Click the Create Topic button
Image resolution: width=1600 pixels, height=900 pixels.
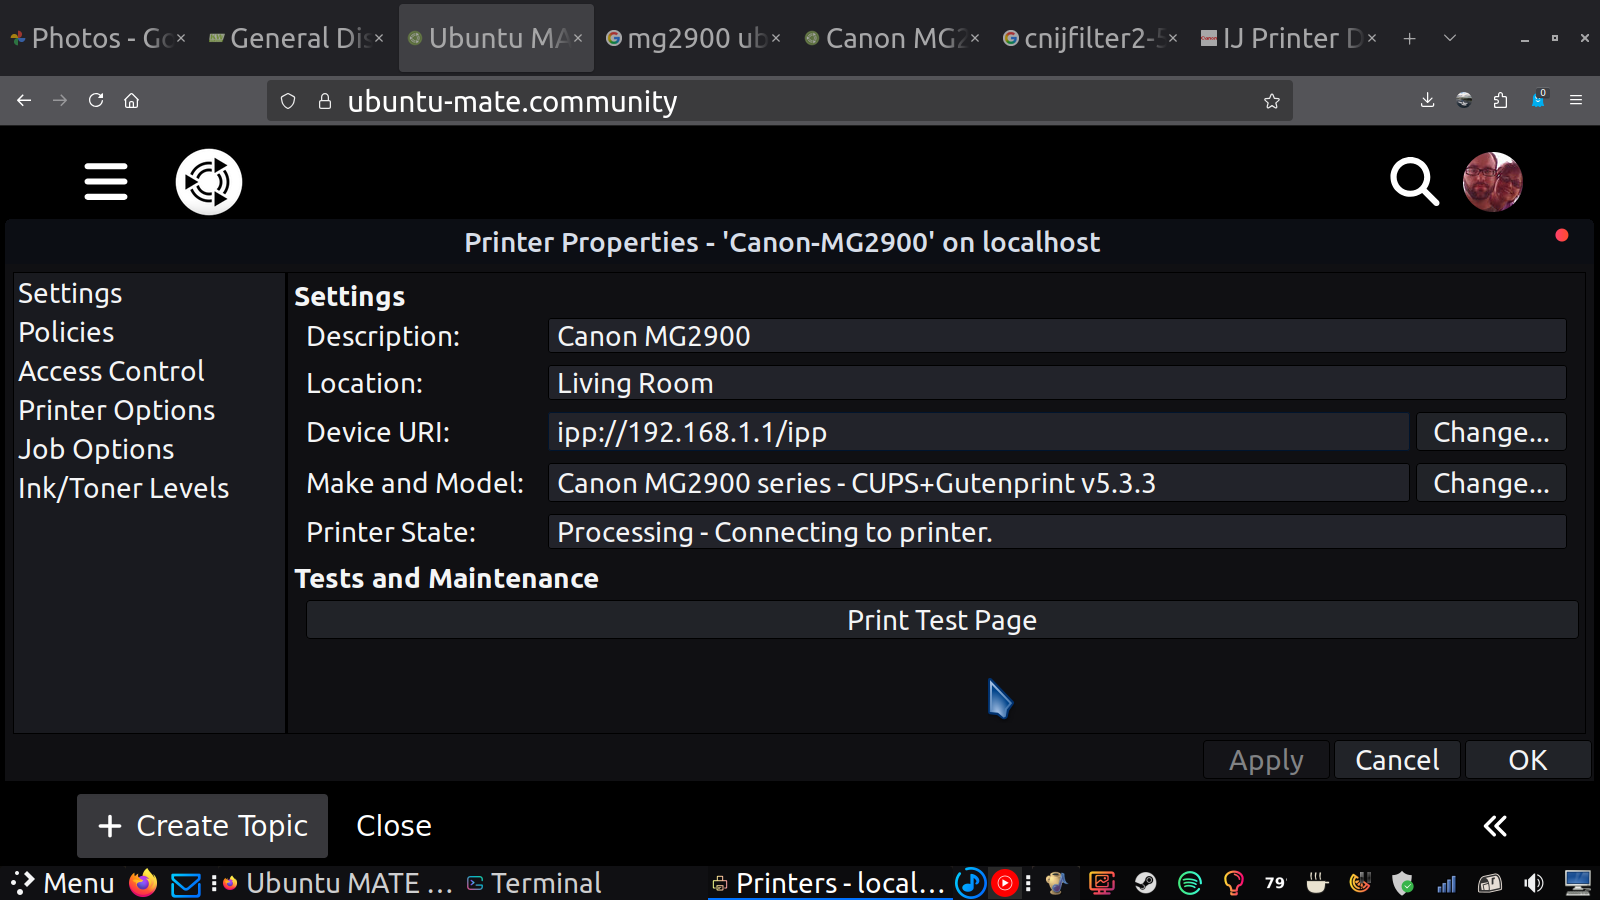(202, 826)
